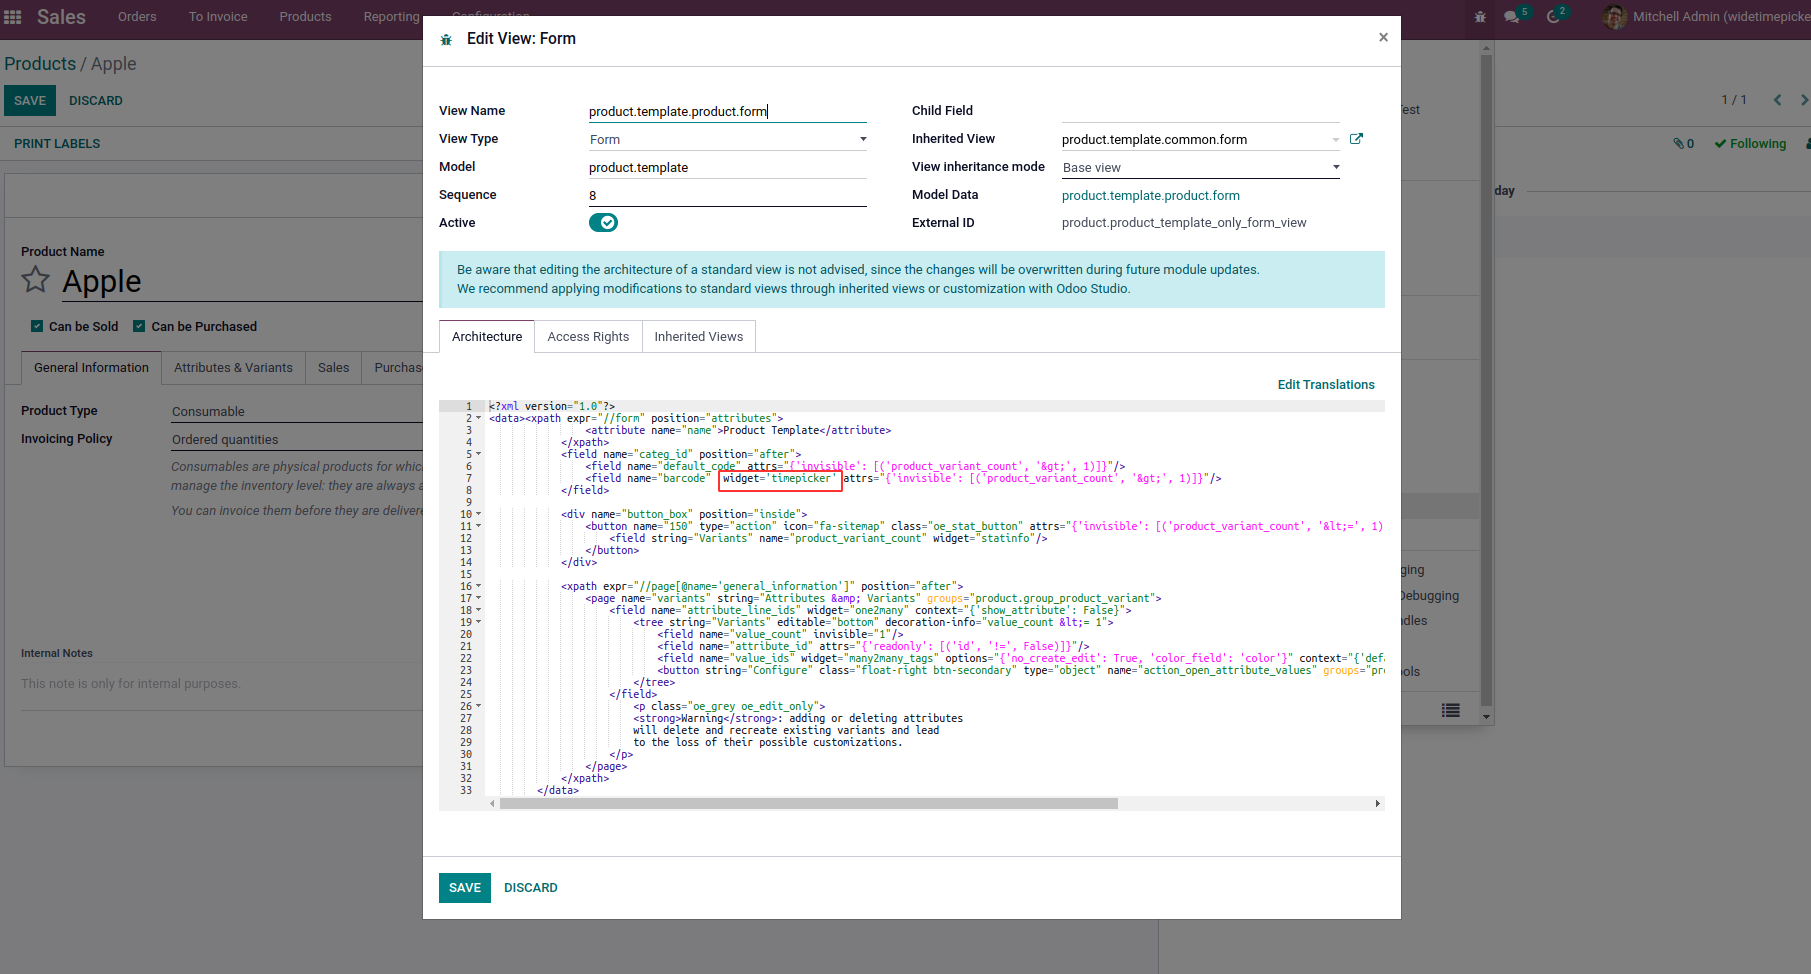Open Inherited View external link icon
Image resolution: width=1811 pixels, height=974 pixels.
(x=1356, y=139)
